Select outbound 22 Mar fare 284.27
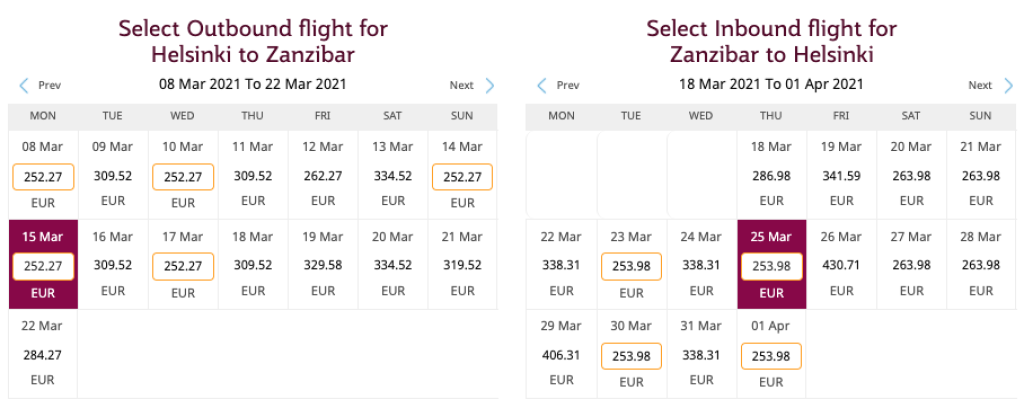Viewport: 1024px width, 417px height. tap(42, 354)
